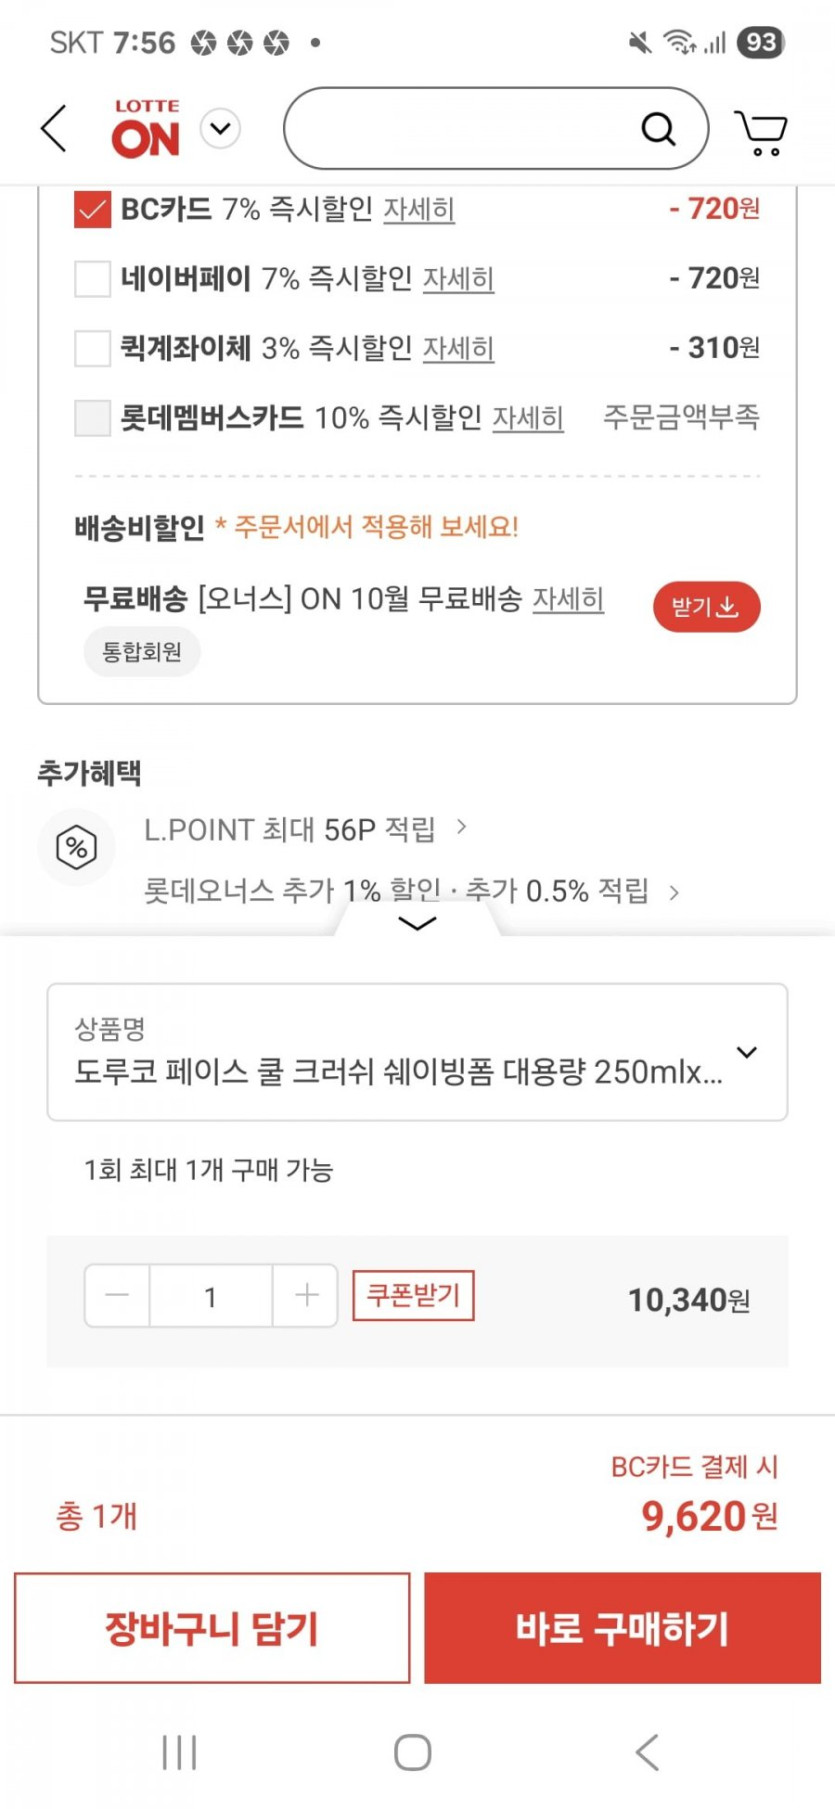Image resolution: width=835 pixels, height=1809 pixels.
Task: Open the Lotte ON home logo
Action: 146,130
